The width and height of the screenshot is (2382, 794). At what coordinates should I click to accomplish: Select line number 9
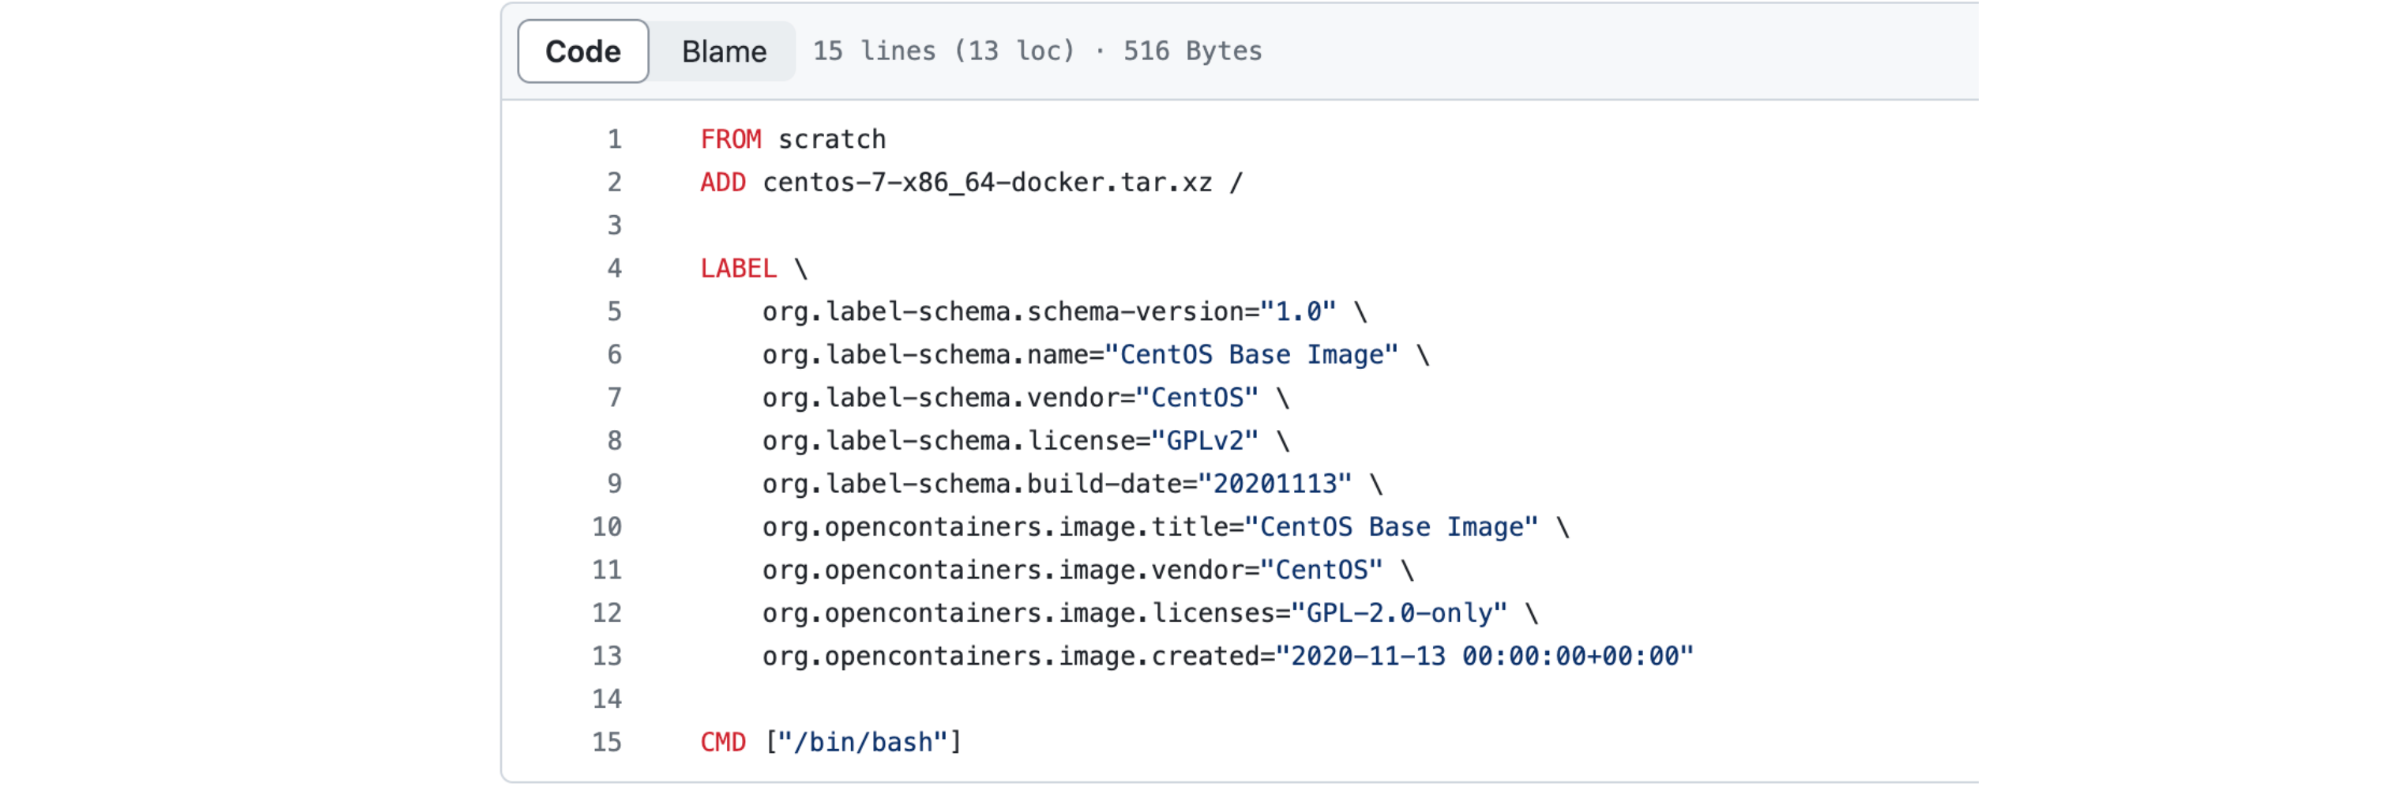[x=614, y=483]
